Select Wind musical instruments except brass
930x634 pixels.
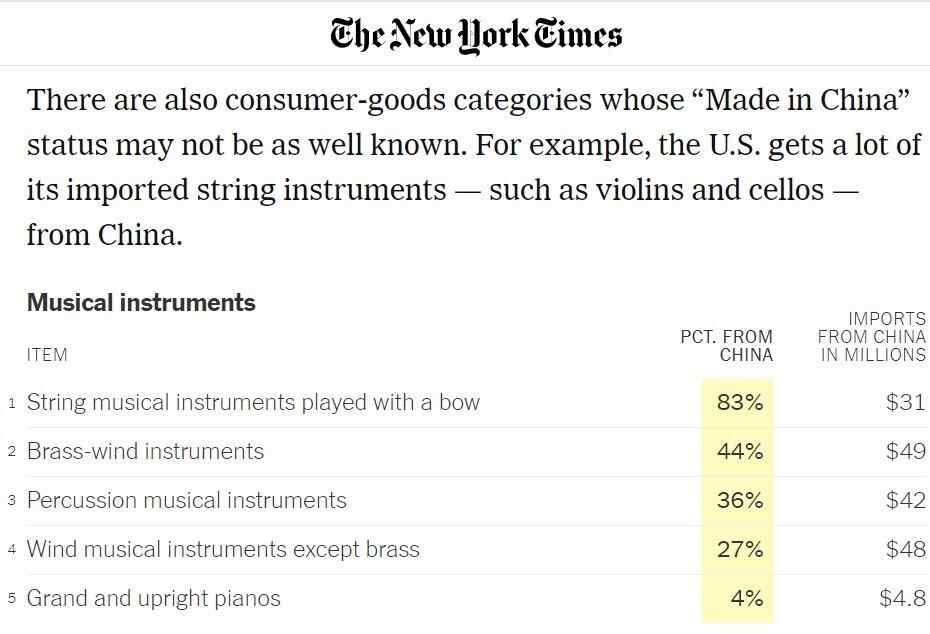[223, 549]
